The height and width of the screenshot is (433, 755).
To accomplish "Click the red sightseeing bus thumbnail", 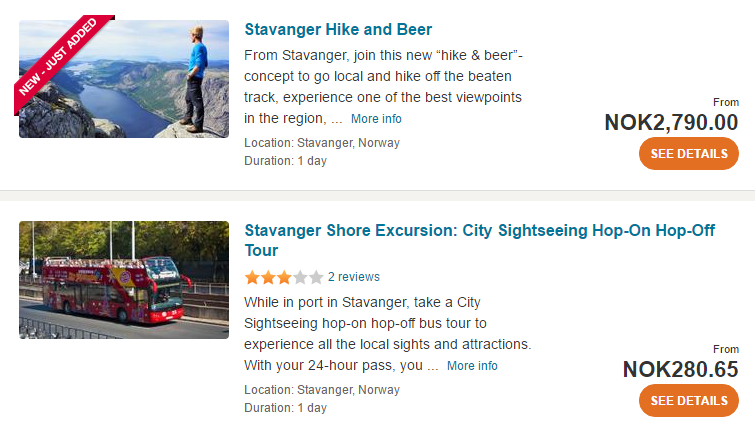I will 124,280.
